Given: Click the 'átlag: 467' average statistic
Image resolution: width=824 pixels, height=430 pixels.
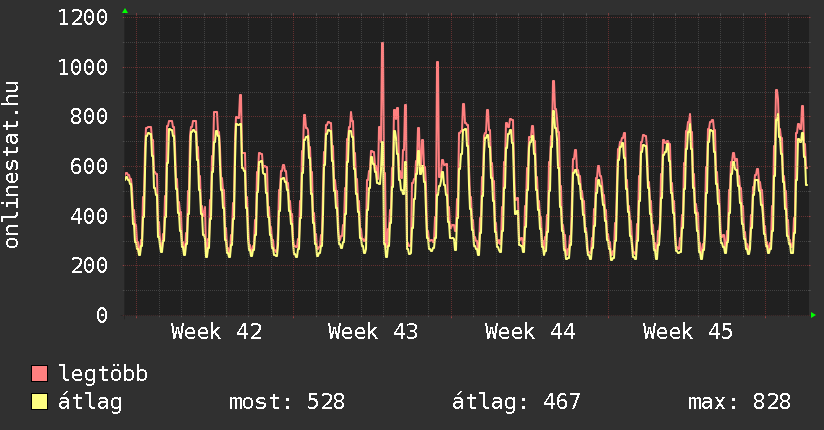Looking at the screenshot, I should click(517, 402).
